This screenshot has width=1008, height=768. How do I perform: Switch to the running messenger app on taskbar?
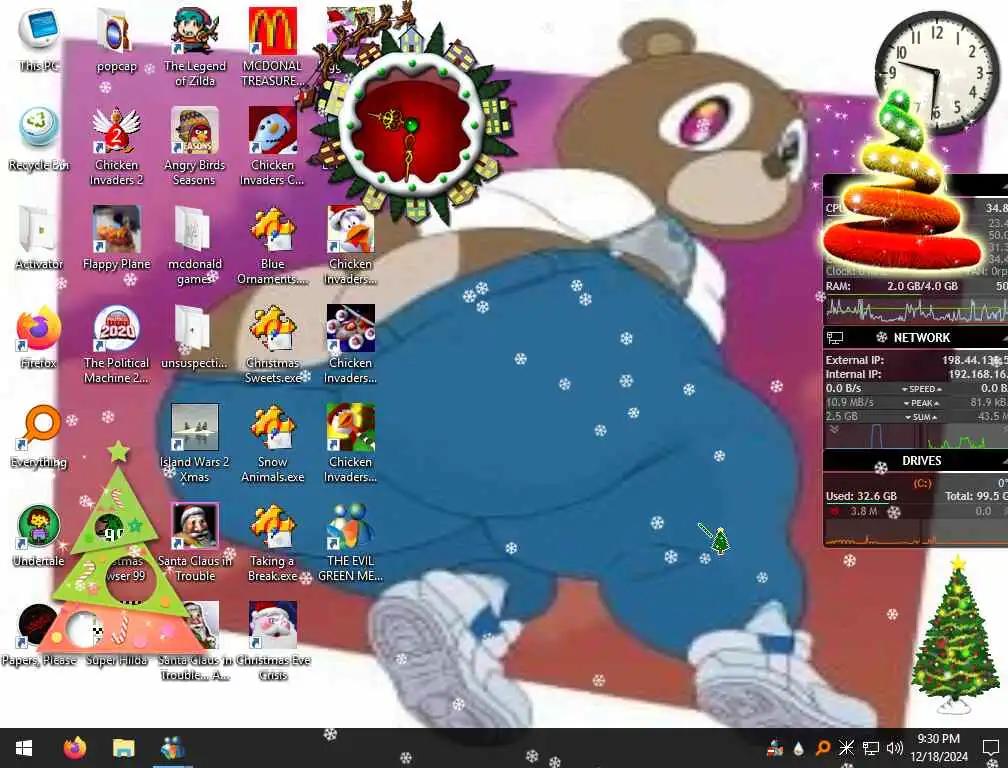coord(173,748)
